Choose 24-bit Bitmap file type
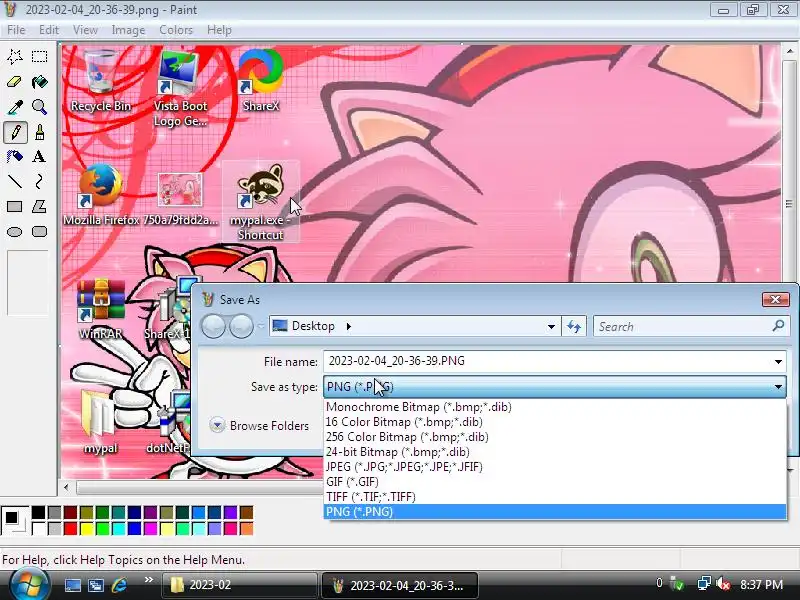 tap(555, 452)
